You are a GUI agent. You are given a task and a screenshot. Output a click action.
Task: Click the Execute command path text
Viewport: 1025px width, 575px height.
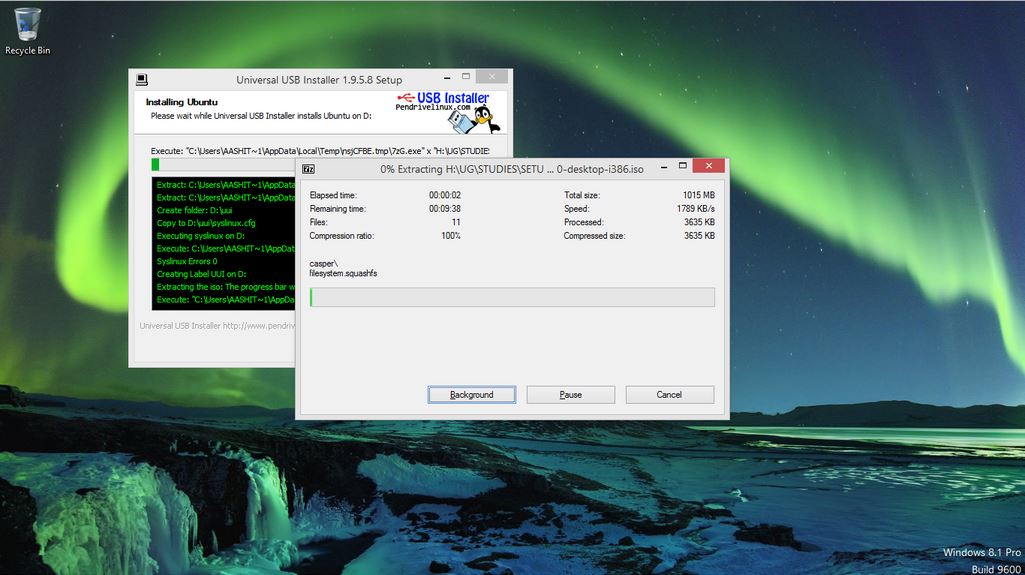pyautogui.click(x=320, y=151)
